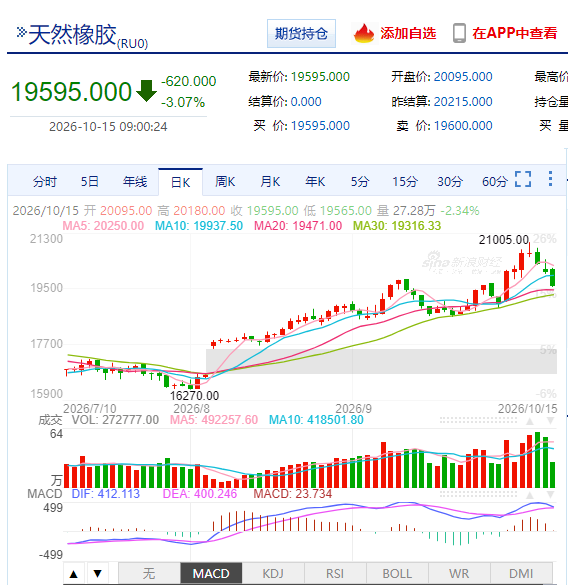Viewport: 568px width, 585px height.
Task: Select RSI indicator option
Action: coord(335,573)
